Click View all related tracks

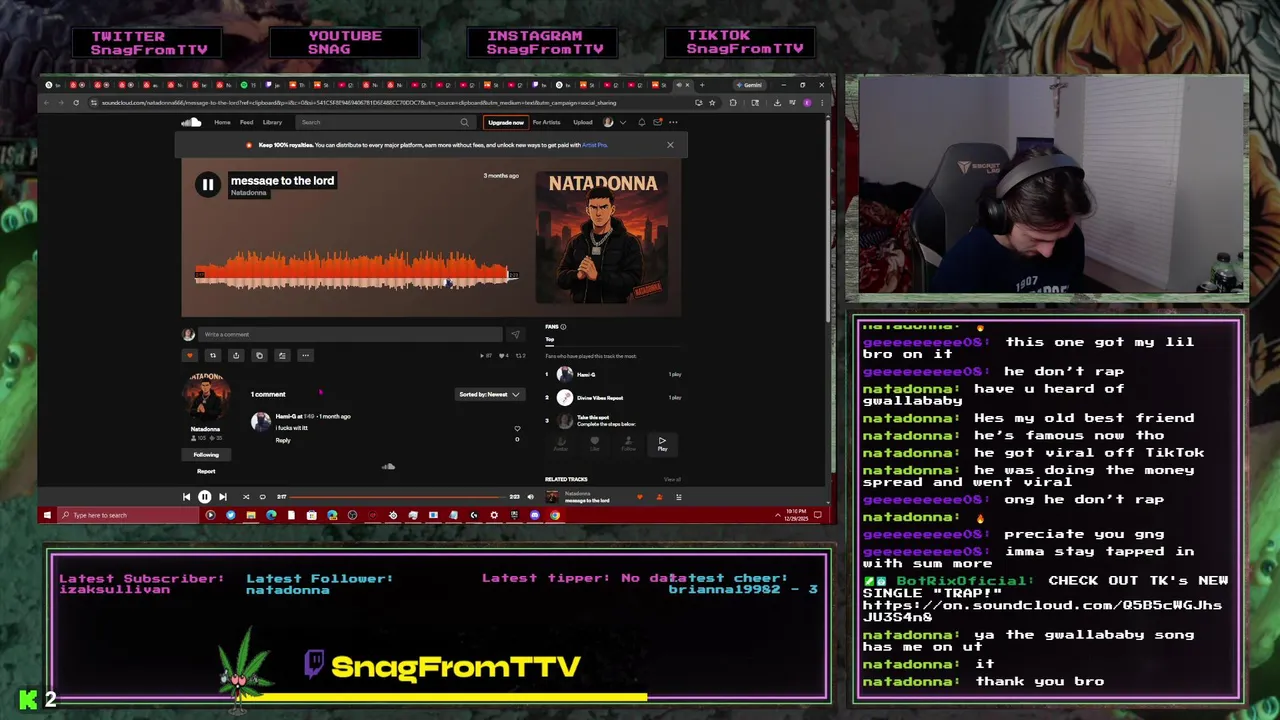tap(672, 479)
